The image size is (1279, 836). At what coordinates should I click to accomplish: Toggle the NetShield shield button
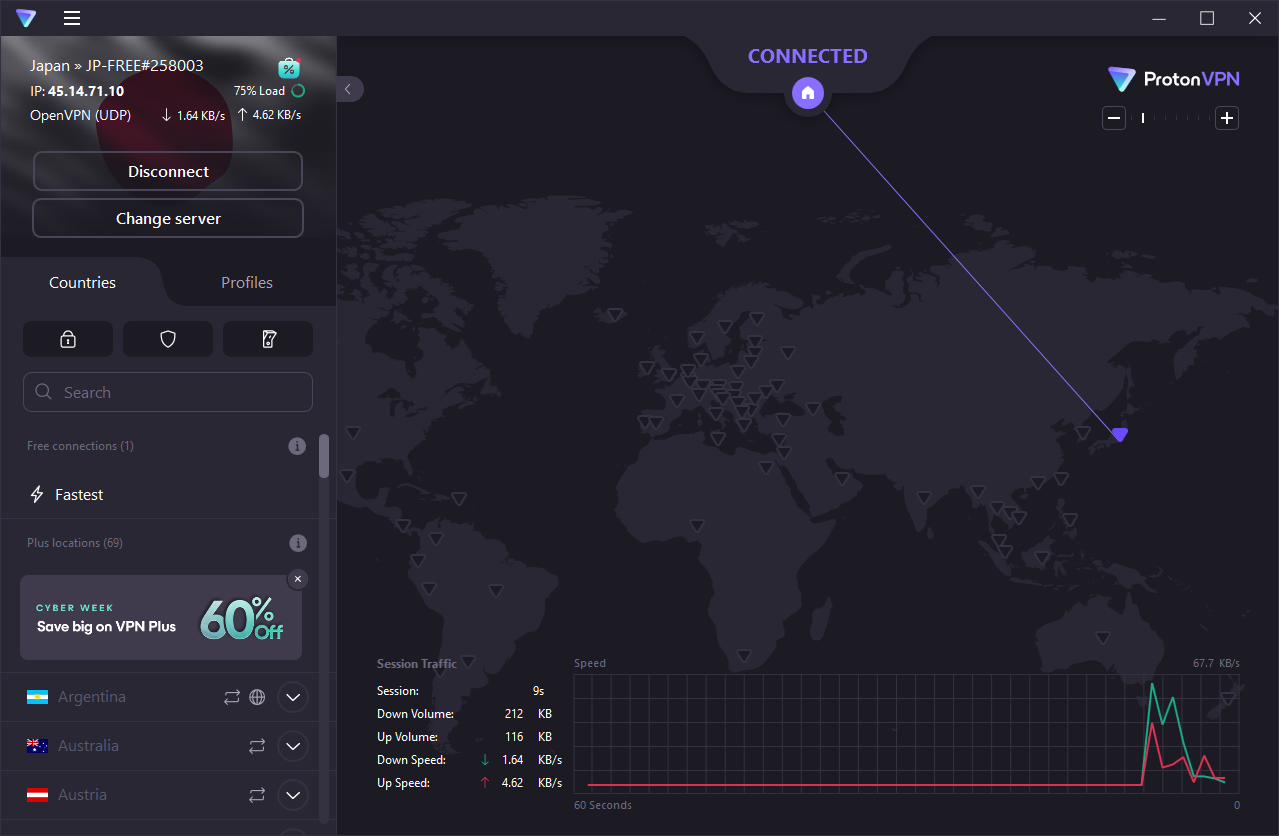168,339
